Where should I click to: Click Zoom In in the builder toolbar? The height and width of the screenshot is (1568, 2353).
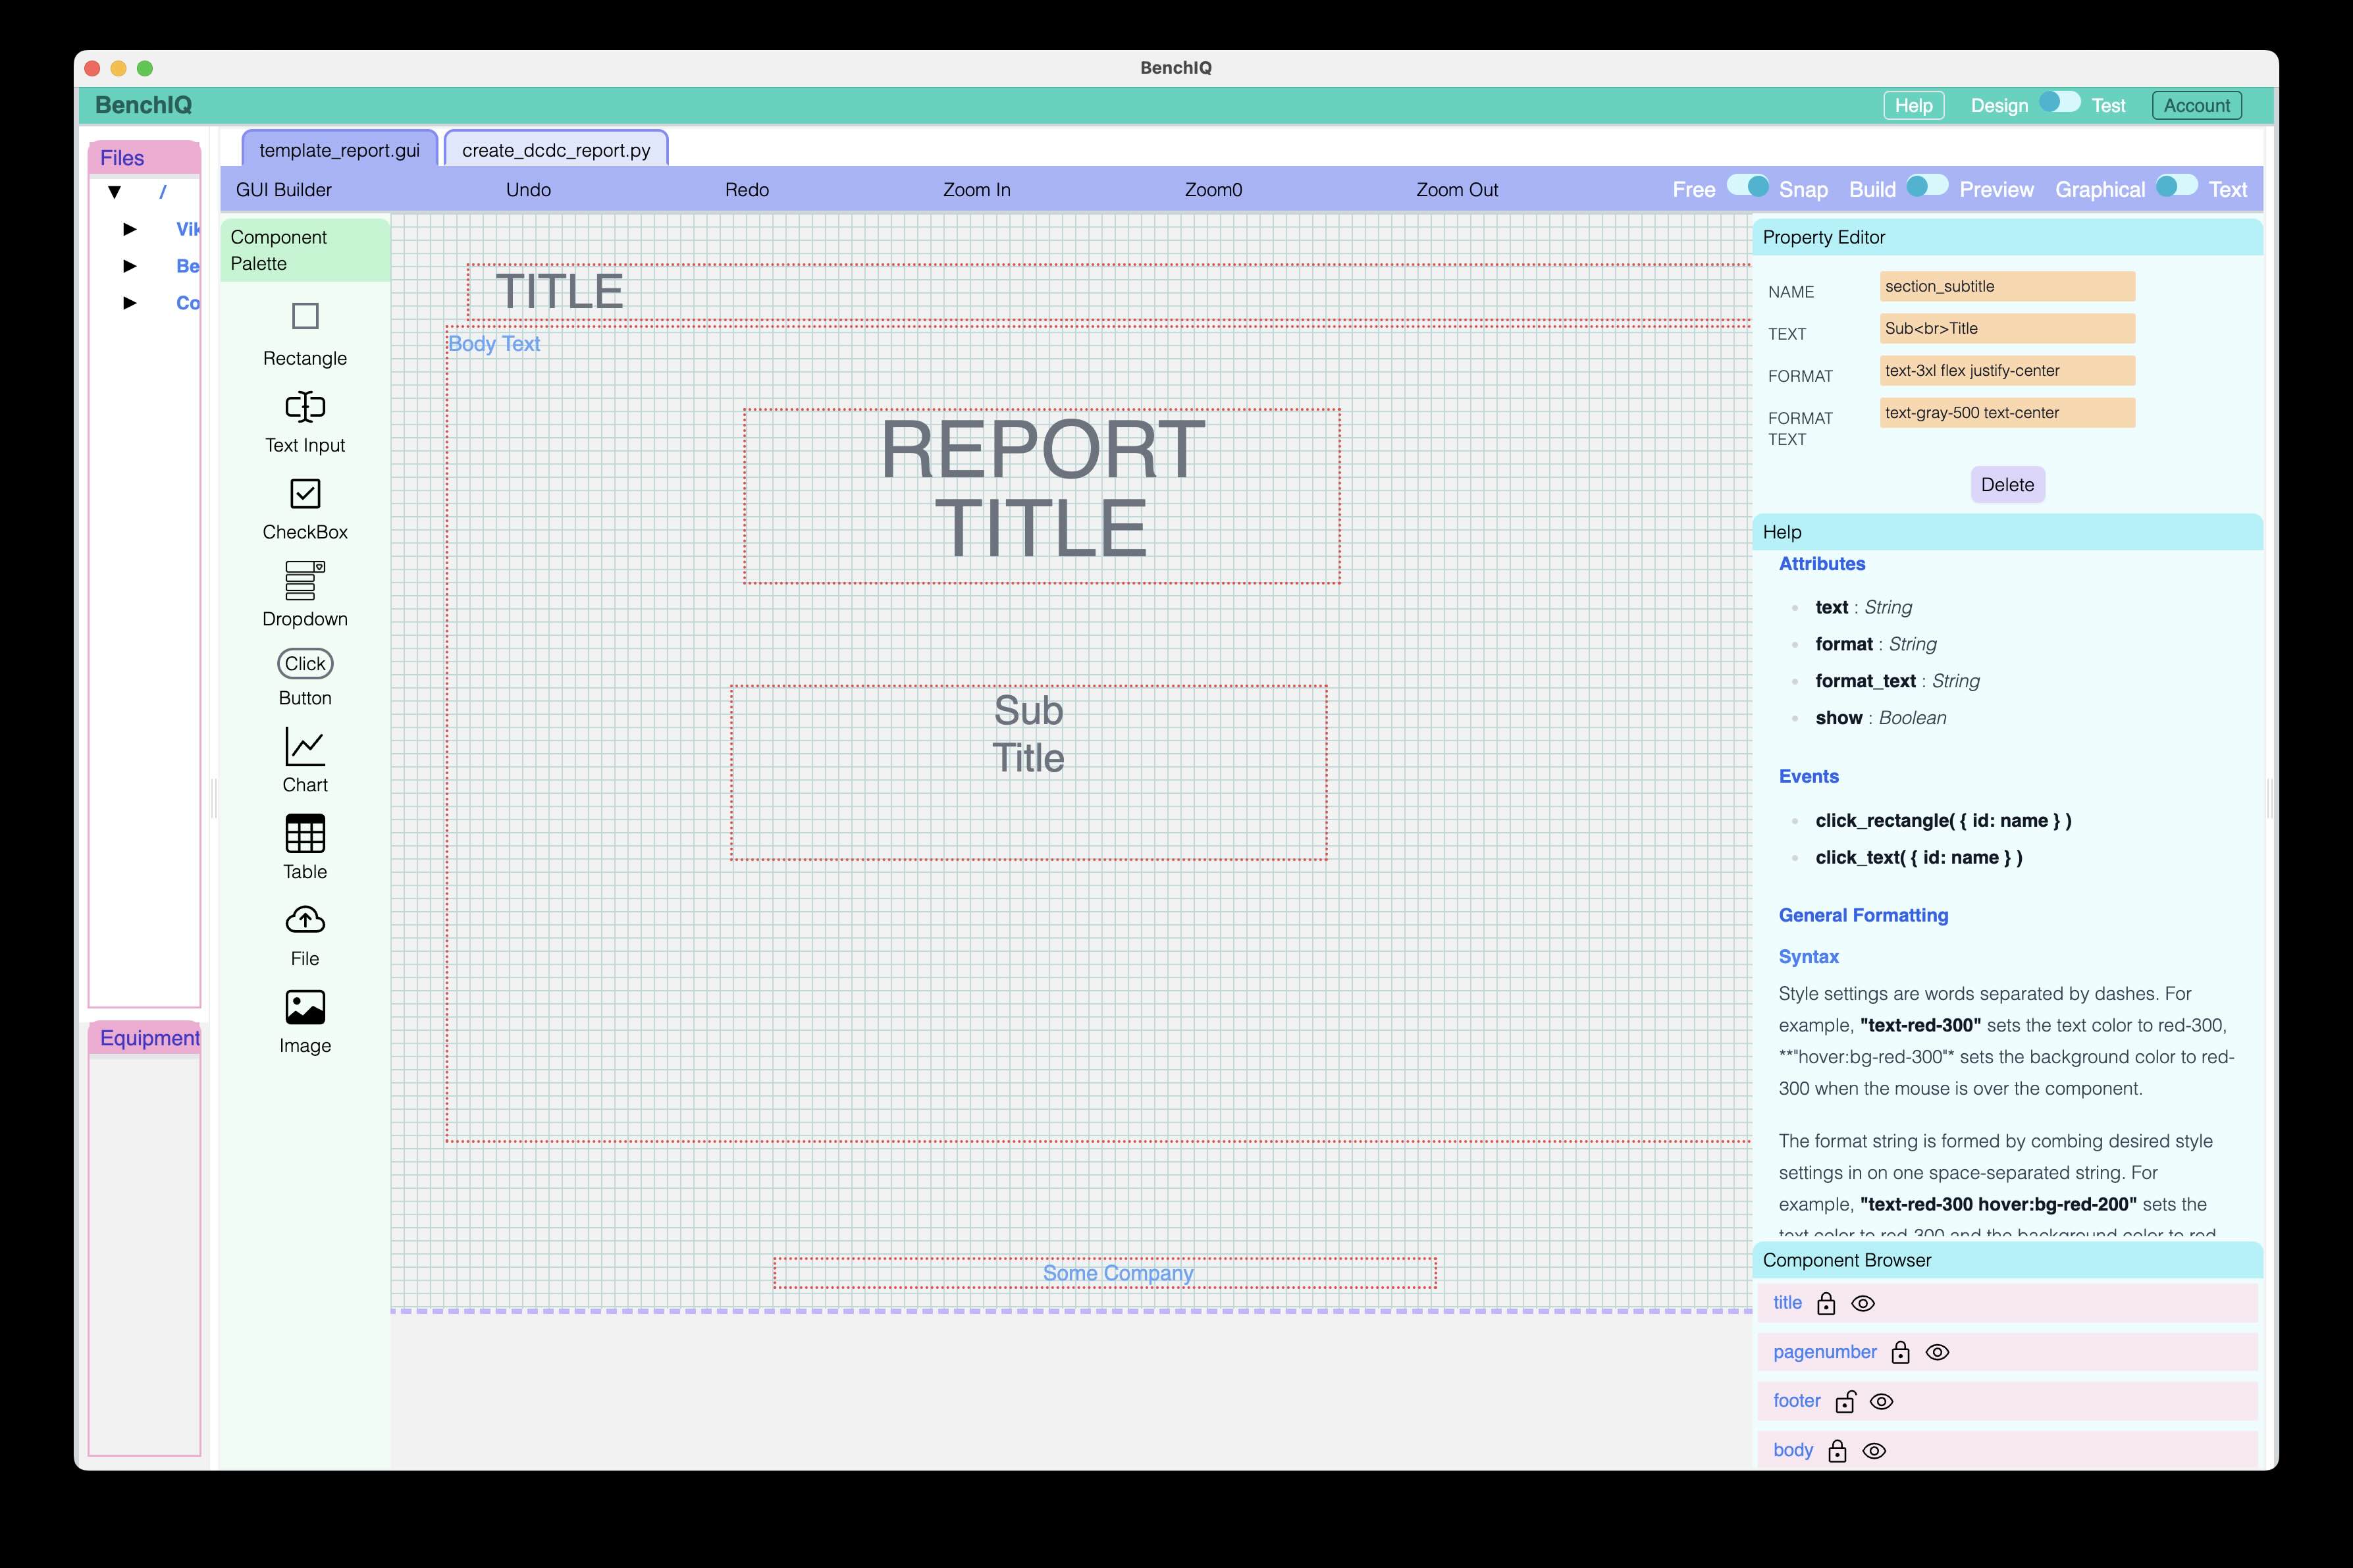[x=976, y=190]
